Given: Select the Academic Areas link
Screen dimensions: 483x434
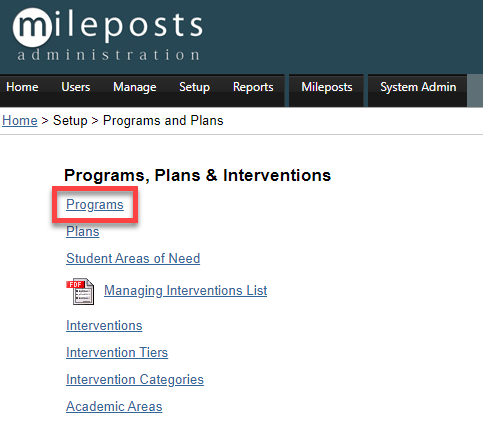Looking at the screenshot, I should click(114, 406).
